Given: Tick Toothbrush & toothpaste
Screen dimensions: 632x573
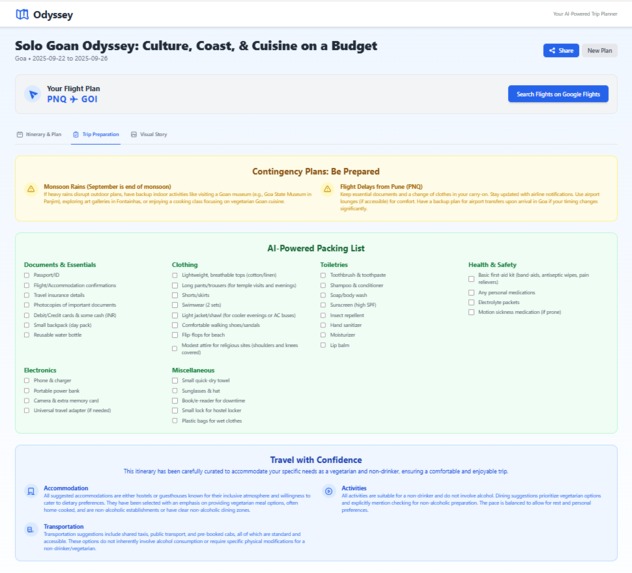Looking at the screenshot, I should (323, 275).
